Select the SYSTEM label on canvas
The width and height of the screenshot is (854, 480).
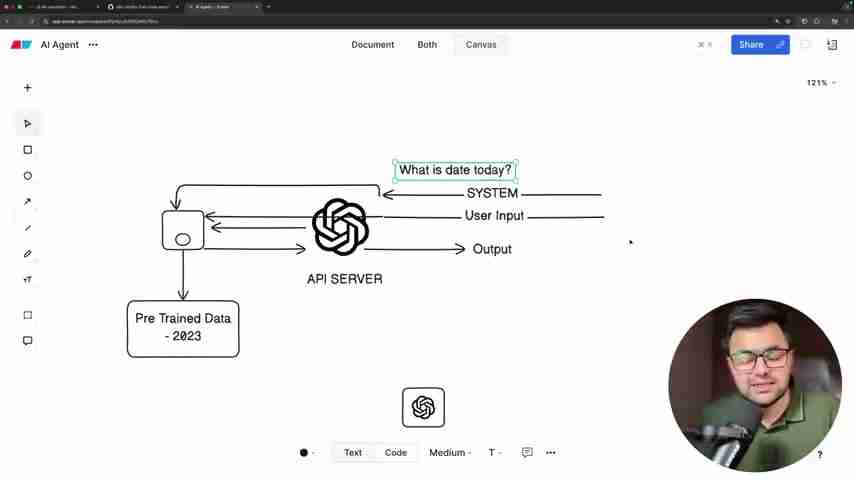tap(492, 193)
